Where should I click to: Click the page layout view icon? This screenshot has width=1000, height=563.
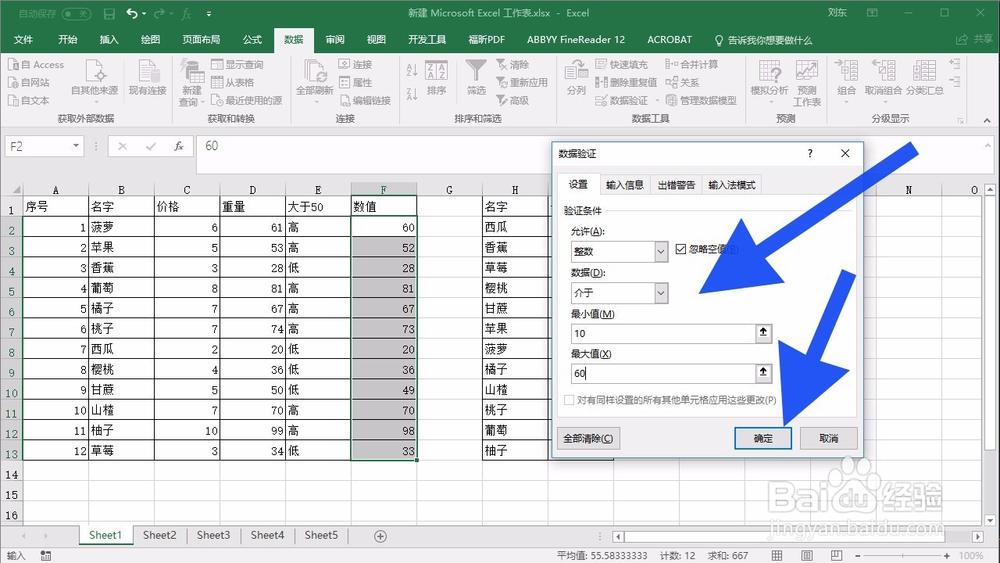807,556
